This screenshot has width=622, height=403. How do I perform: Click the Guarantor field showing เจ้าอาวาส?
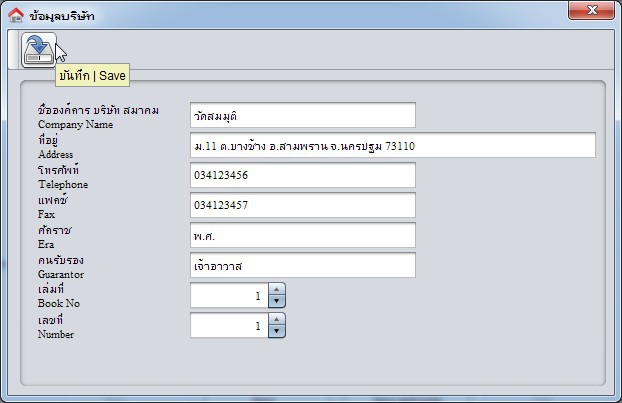(303, 265)
